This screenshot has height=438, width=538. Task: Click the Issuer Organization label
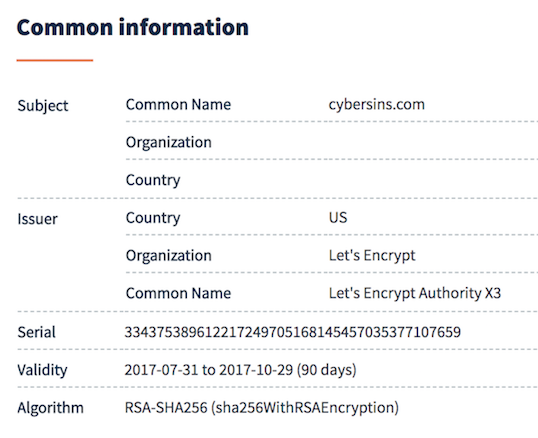tap(168, 256)
